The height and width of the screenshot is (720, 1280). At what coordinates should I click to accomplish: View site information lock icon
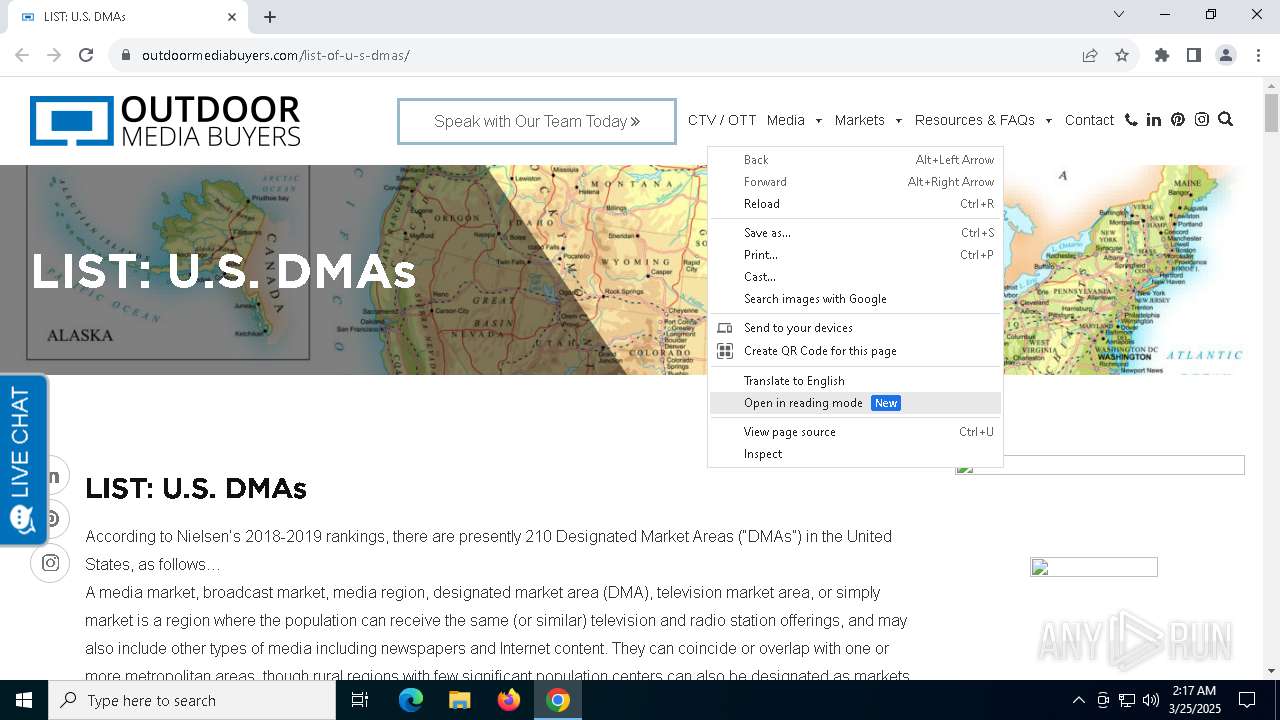pyautogui.click(x=125, y=55)
